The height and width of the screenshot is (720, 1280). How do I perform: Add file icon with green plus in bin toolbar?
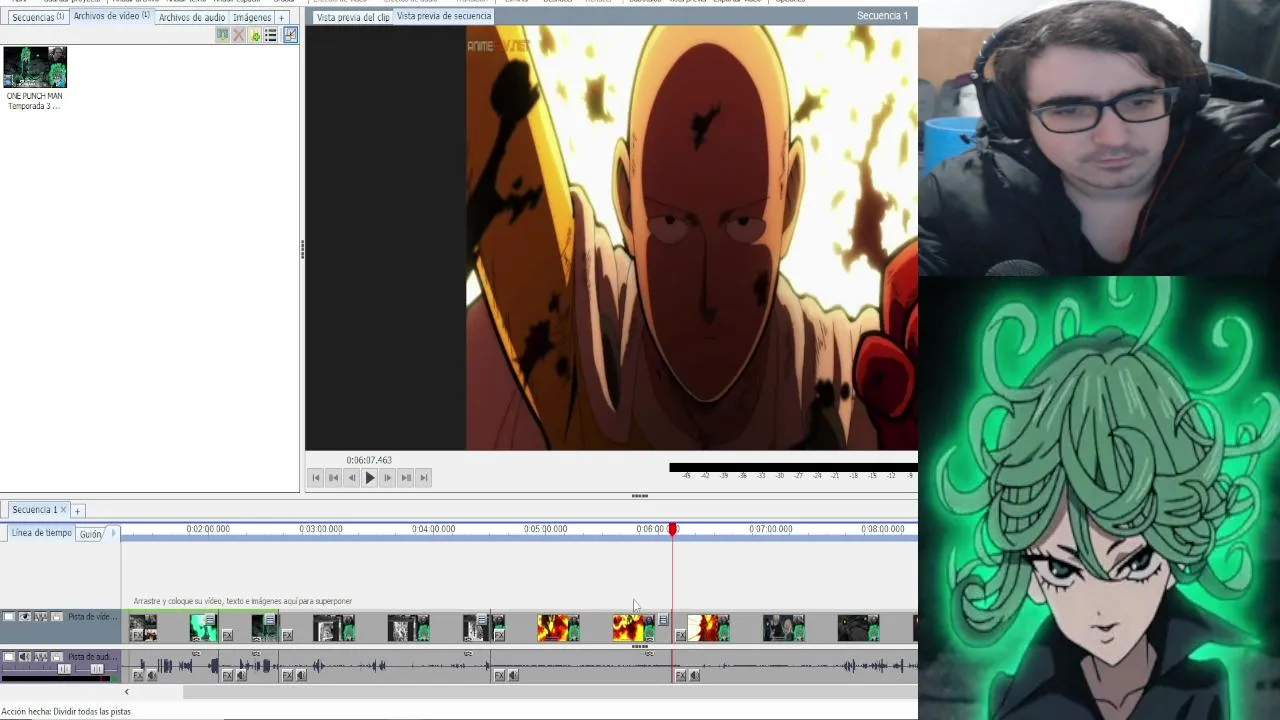(x=255, y=35)
